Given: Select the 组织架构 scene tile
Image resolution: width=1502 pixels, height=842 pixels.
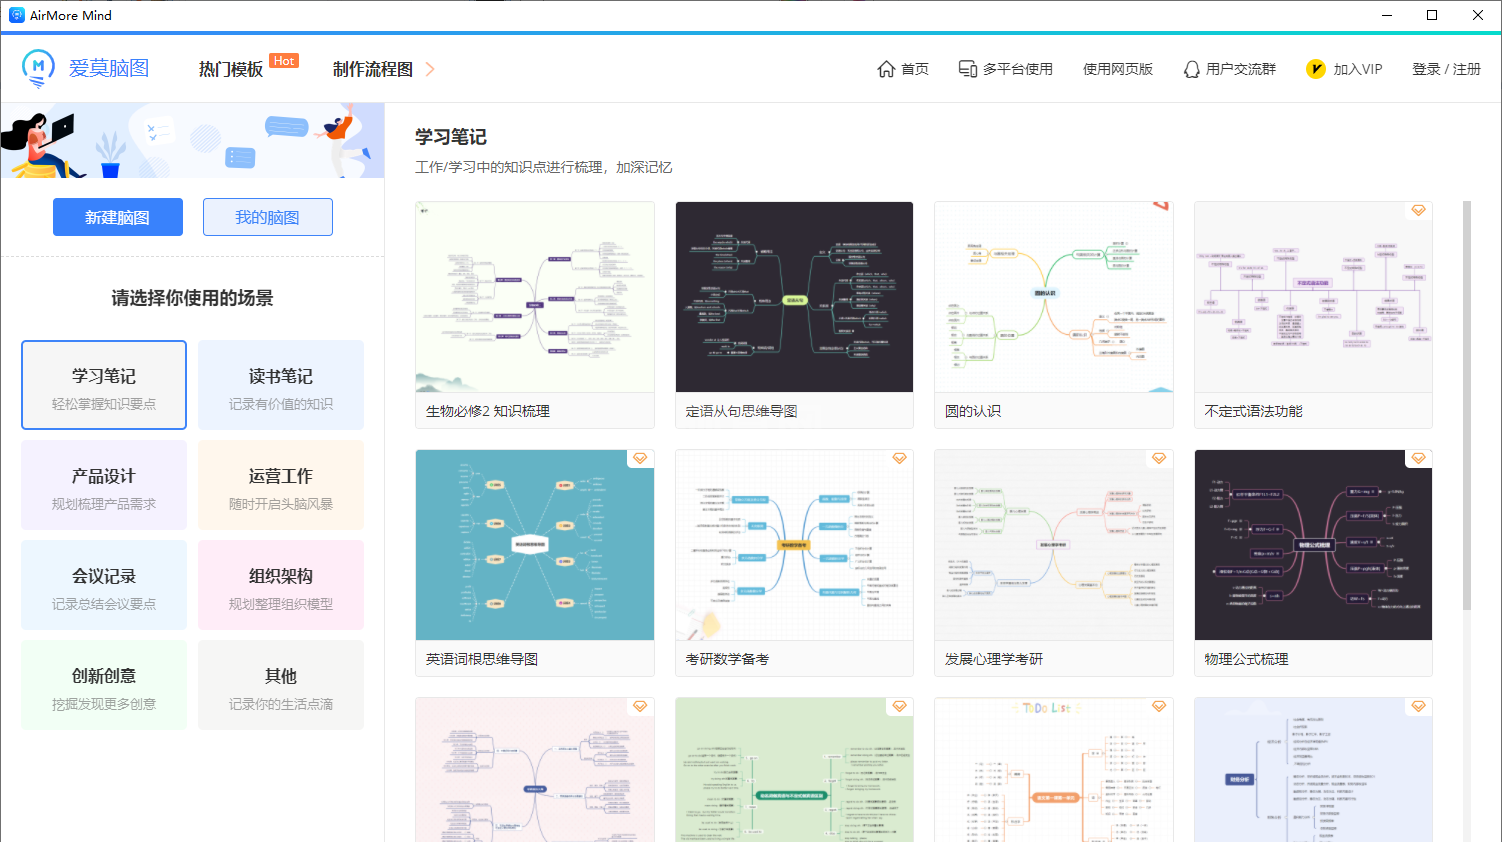Looking at the screenshot, I should (x=281, y=585).
